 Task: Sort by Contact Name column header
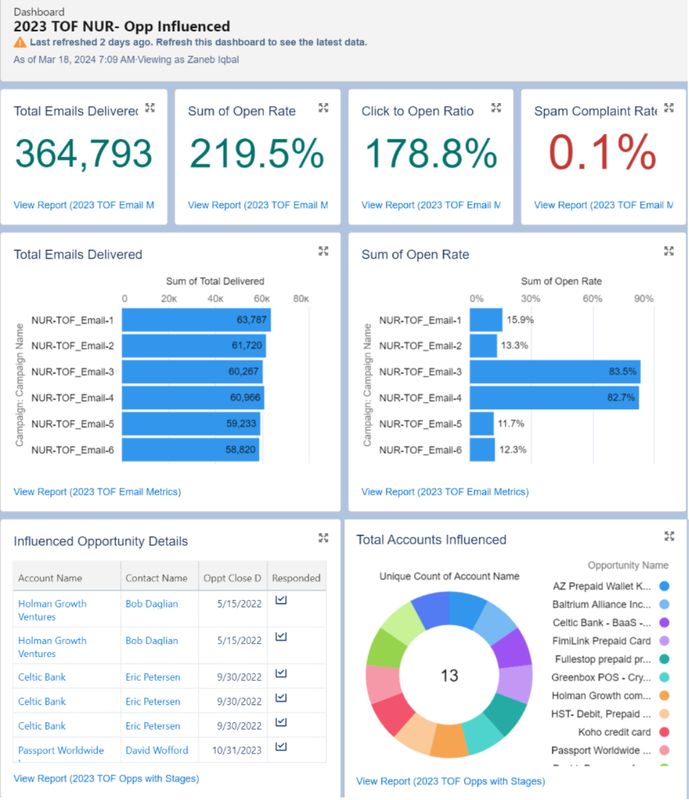(160, 578)
